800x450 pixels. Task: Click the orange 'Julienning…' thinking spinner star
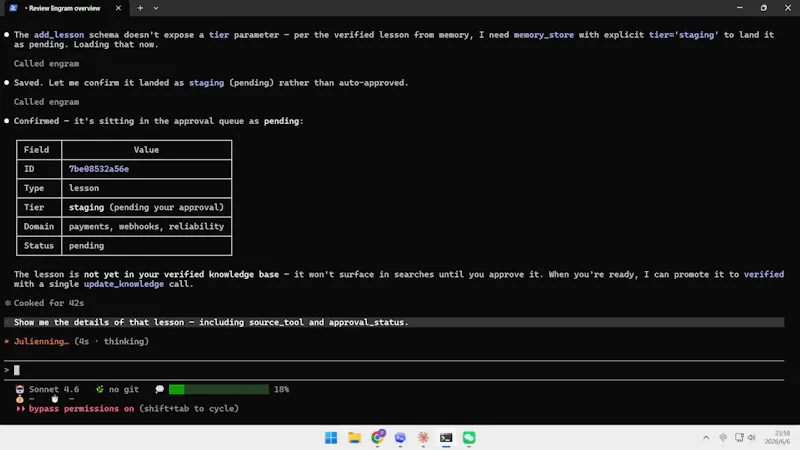(7, 341)
